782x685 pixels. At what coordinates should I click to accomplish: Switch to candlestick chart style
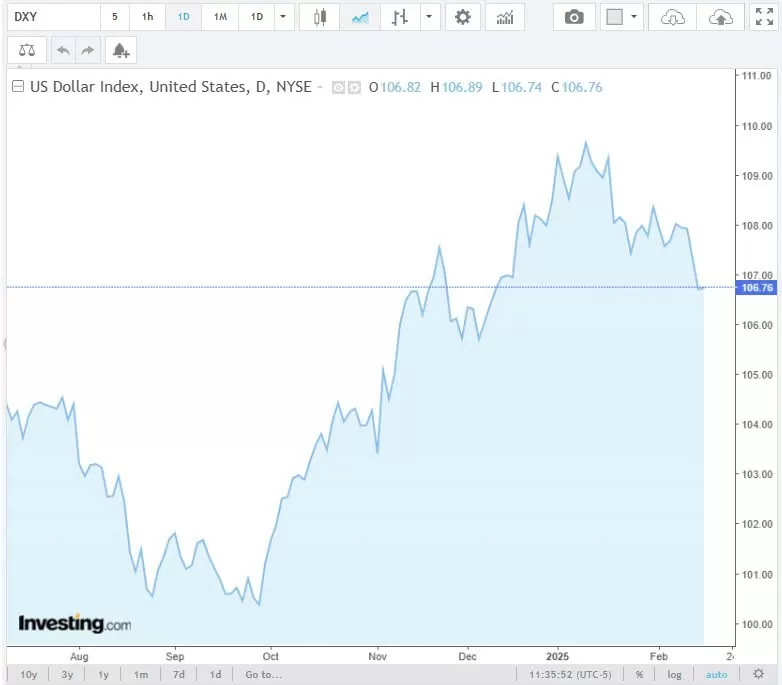320,17
